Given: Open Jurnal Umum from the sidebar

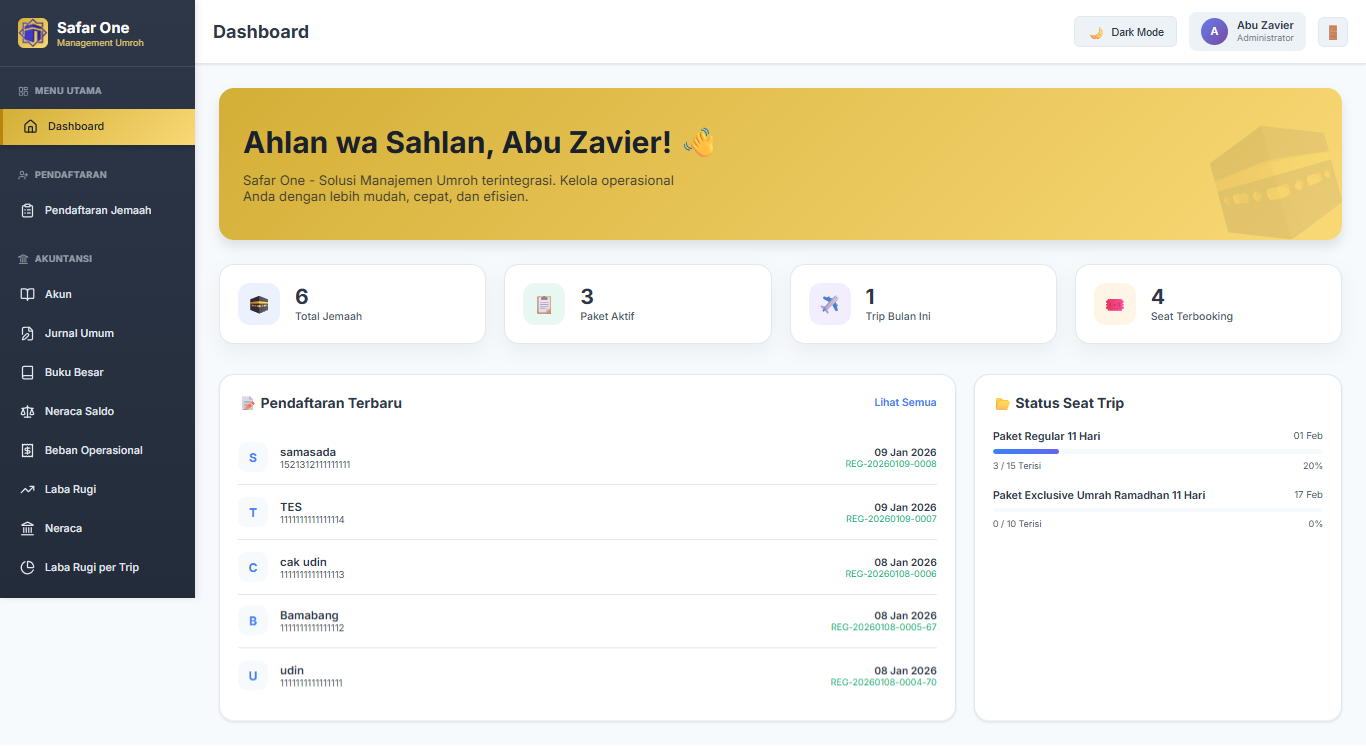Looking at the screenshot, I should click(x=79, y=333).
